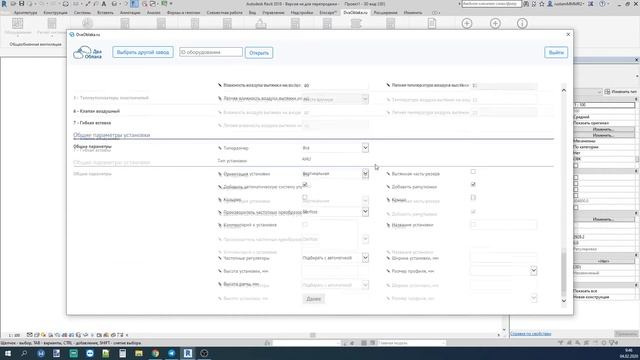
Task: Click edit pencil icon beside 'Типоразмер'
Action: coord(220,148)
